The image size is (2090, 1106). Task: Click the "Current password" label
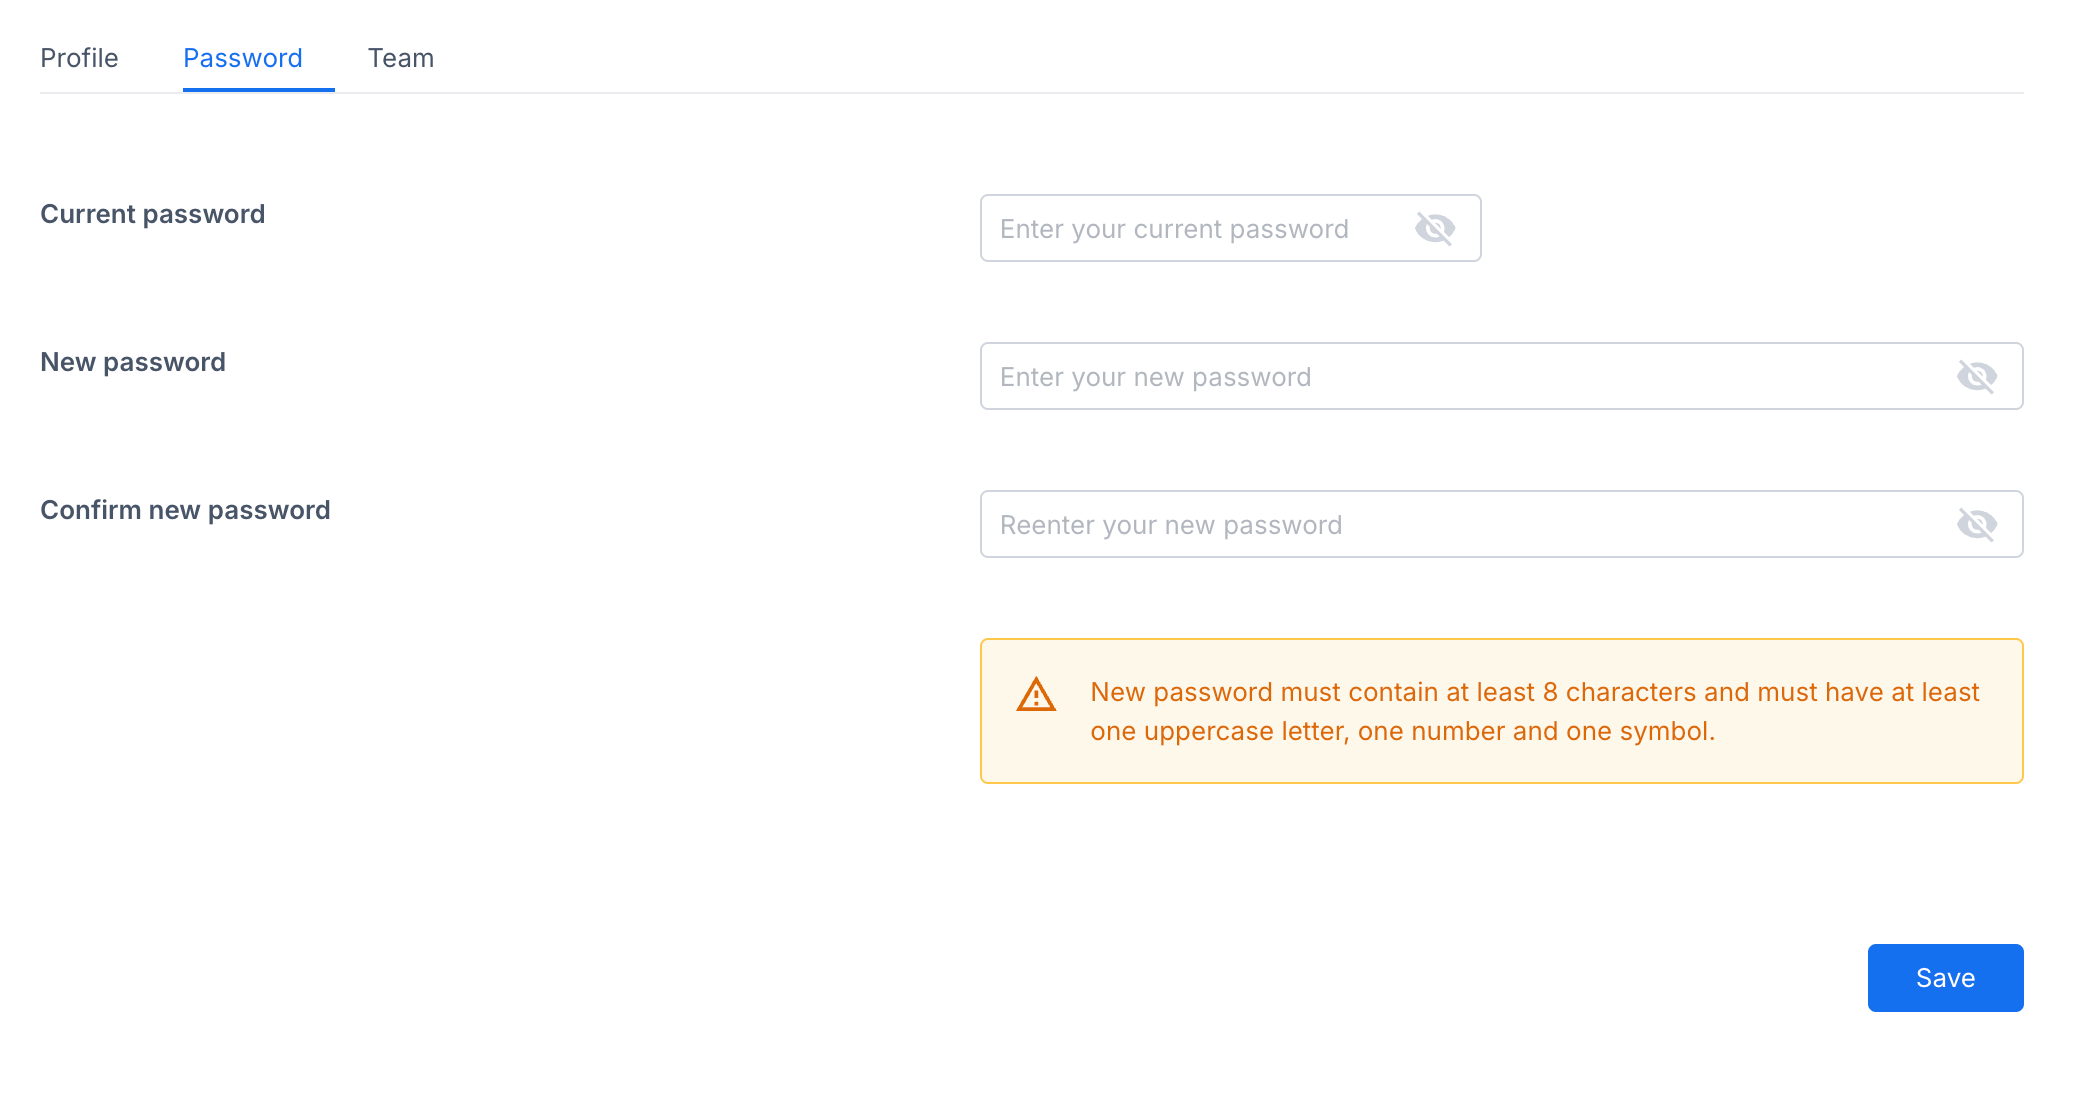point(153,214)
